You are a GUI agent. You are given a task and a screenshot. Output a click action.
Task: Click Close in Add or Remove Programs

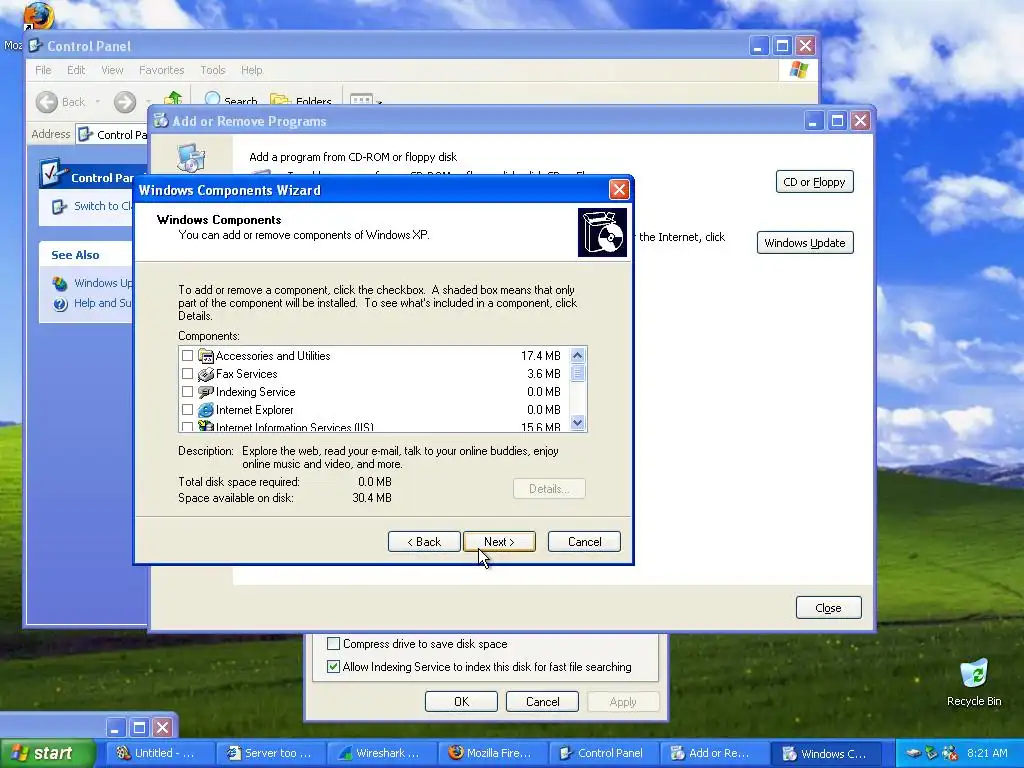click(x=828, y=607)
